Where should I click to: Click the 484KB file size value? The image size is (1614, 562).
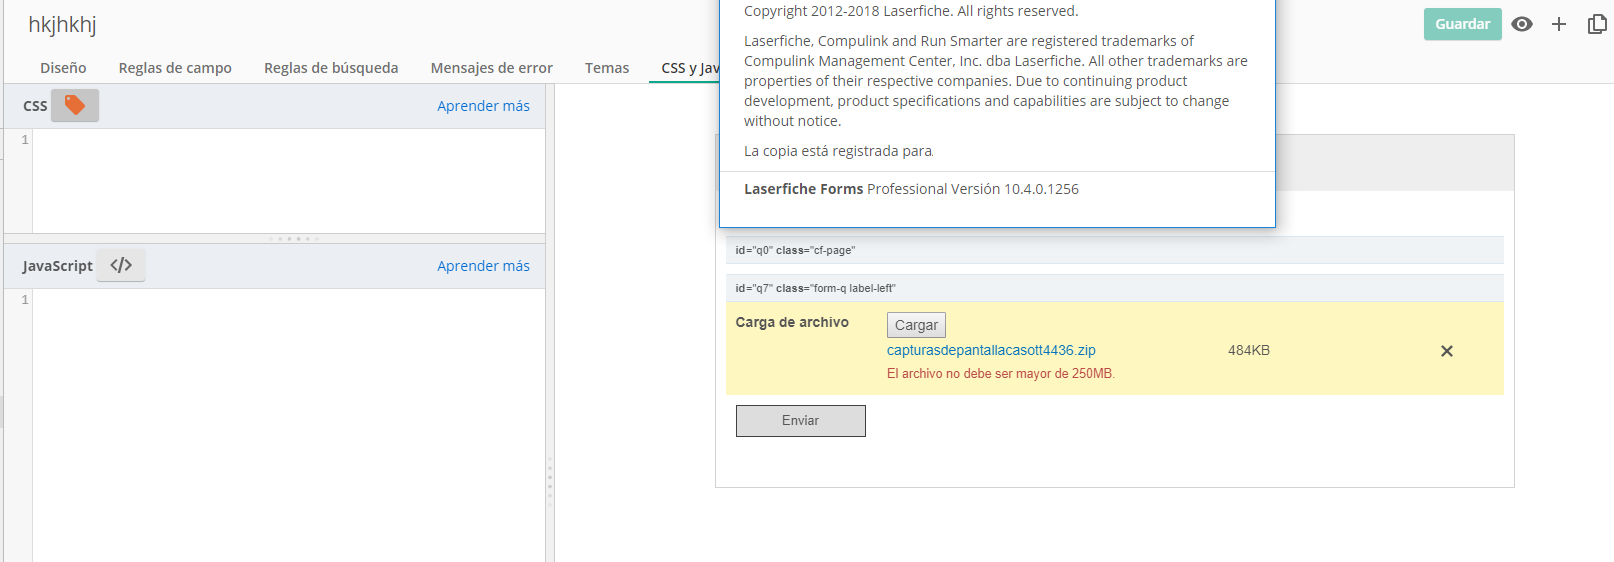[1249, 350]
